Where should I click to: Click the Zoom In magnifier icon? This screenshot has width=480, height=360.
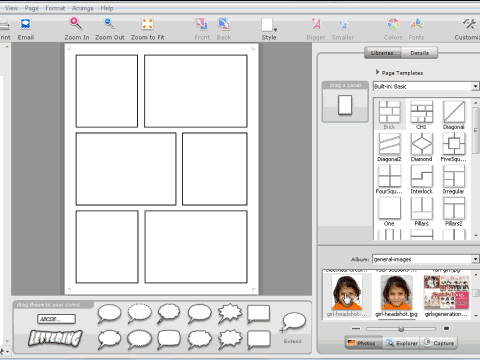click(76, 24)
